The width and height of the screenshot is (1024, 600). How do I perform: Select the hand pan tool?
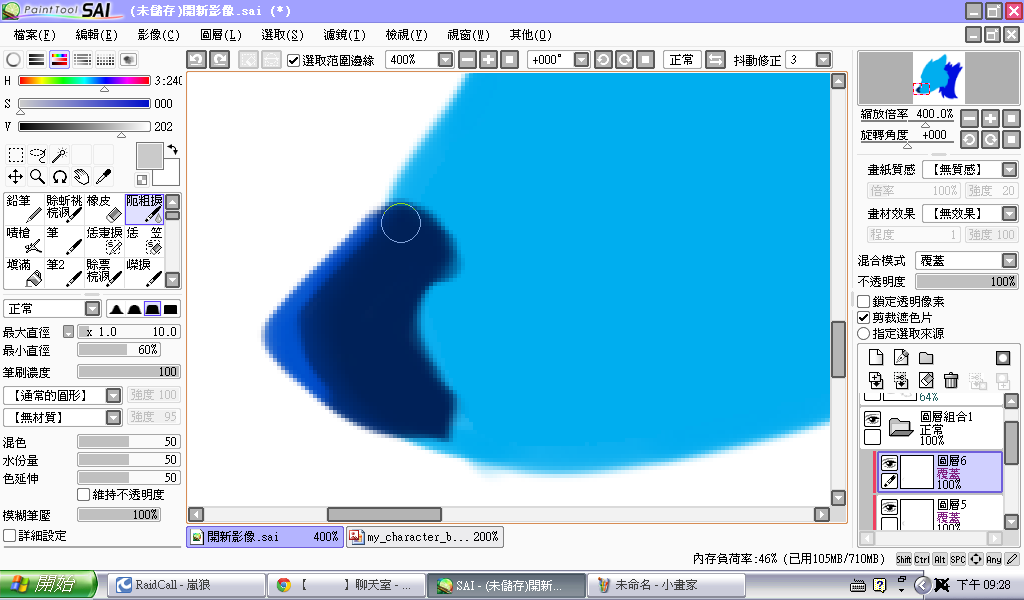pyautogui.click(x=81, y=176)
